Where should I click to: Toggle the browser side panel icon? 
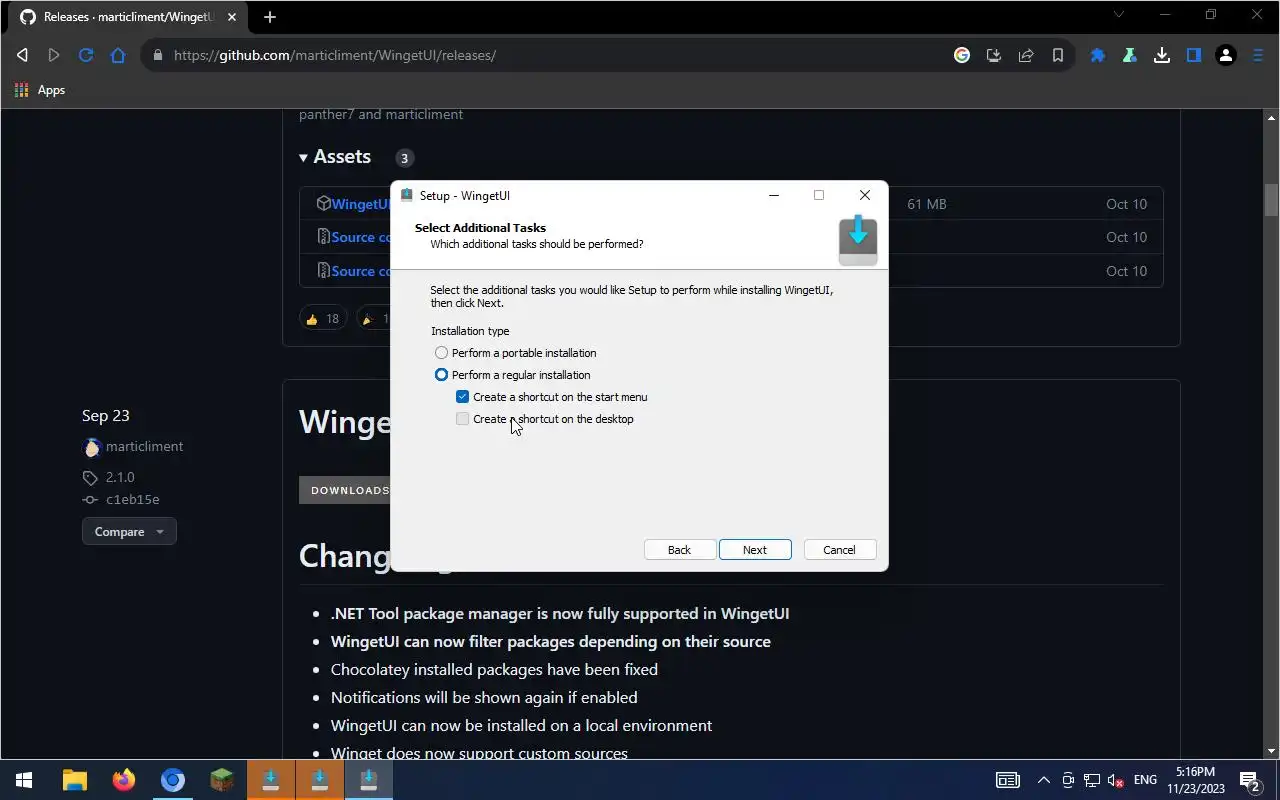pyautogui.click(x=1194, y=55)
